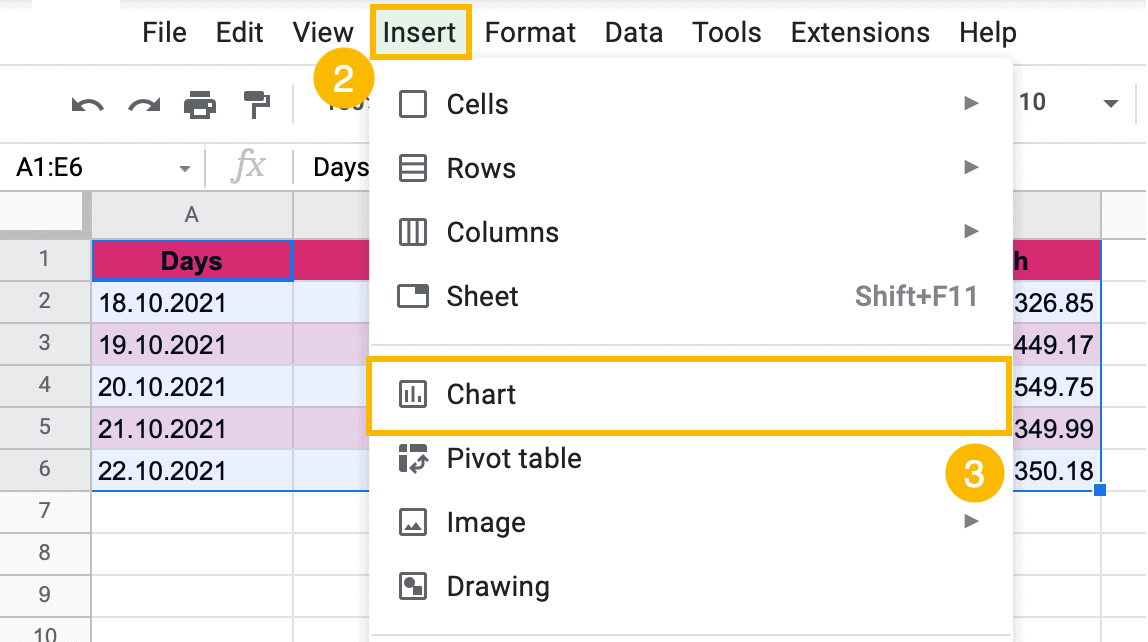Click the Undo icon
Viewport: 1148px width, 642px height.
(89, 104)
